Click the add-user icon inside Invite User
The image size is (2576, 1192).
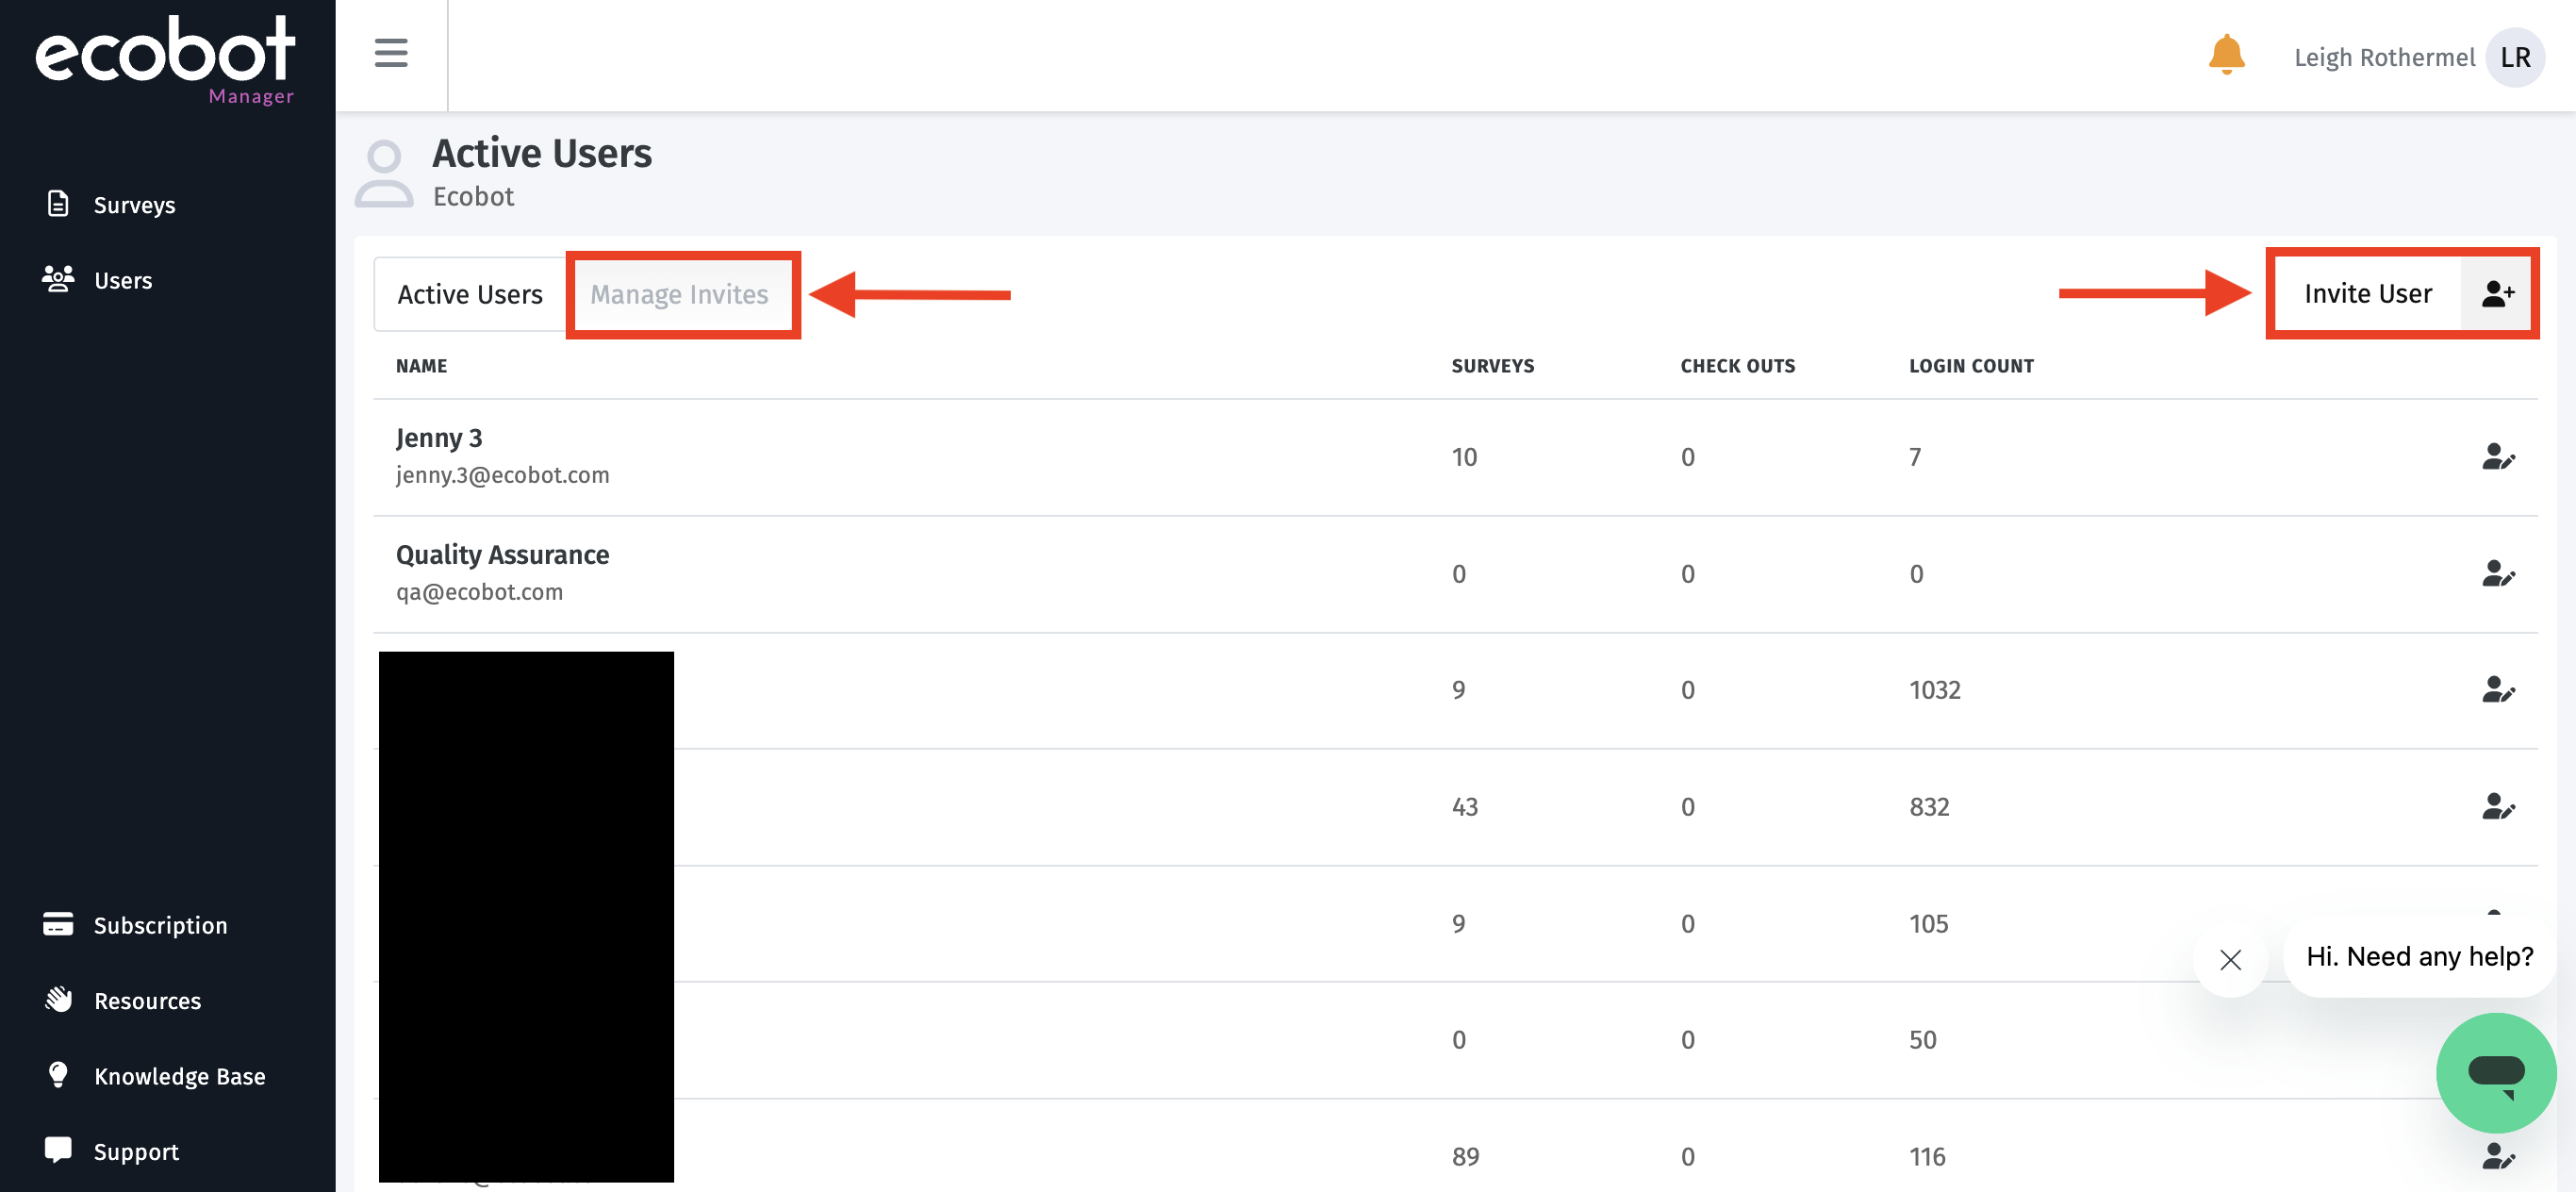tap(2498, 293)
